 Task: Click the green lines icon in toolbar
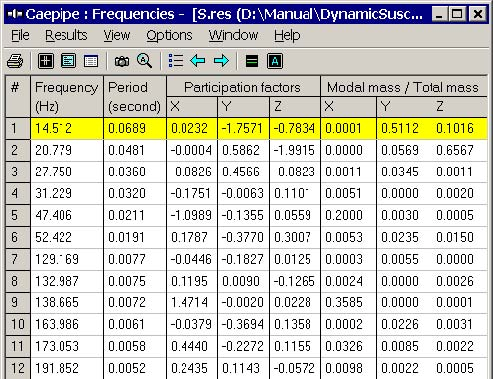click(x=252, y=61)
